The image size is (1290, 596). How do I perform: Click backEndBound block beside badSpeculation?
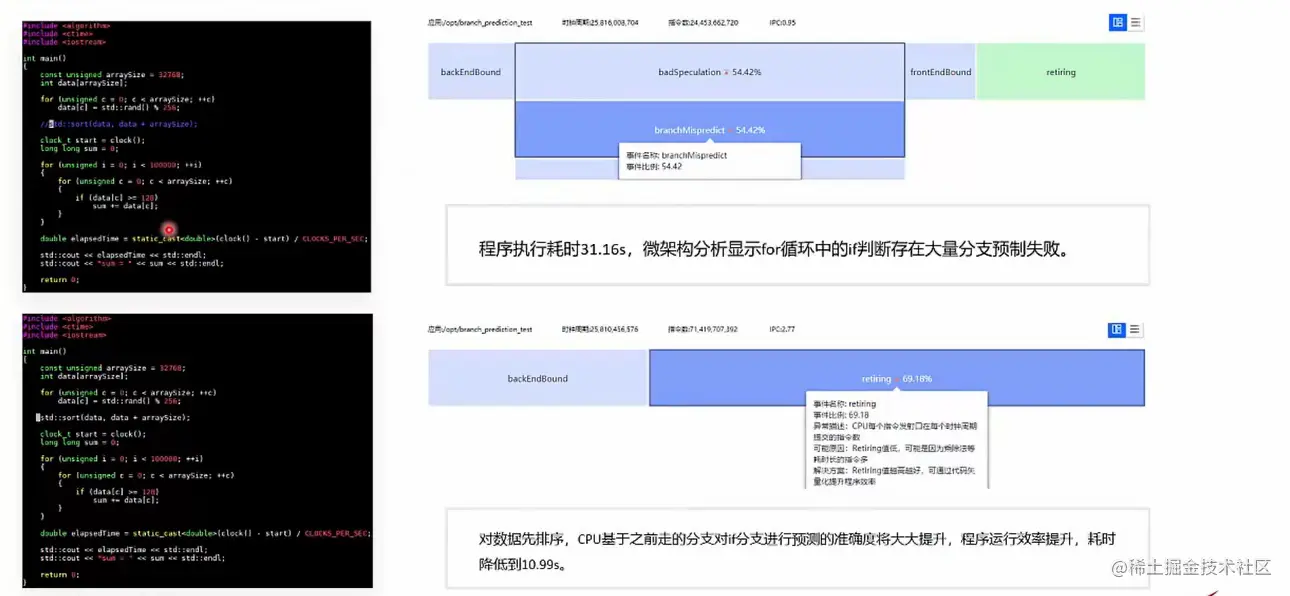(471, 72)
